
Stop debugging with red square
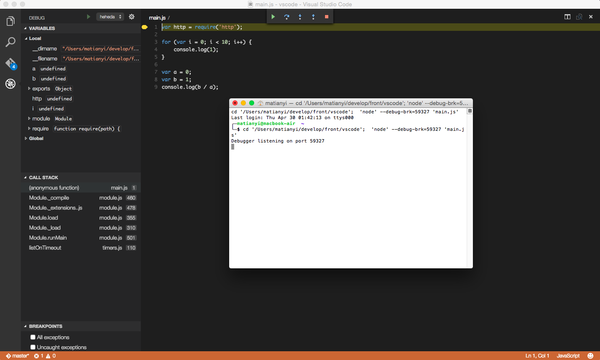326,17
